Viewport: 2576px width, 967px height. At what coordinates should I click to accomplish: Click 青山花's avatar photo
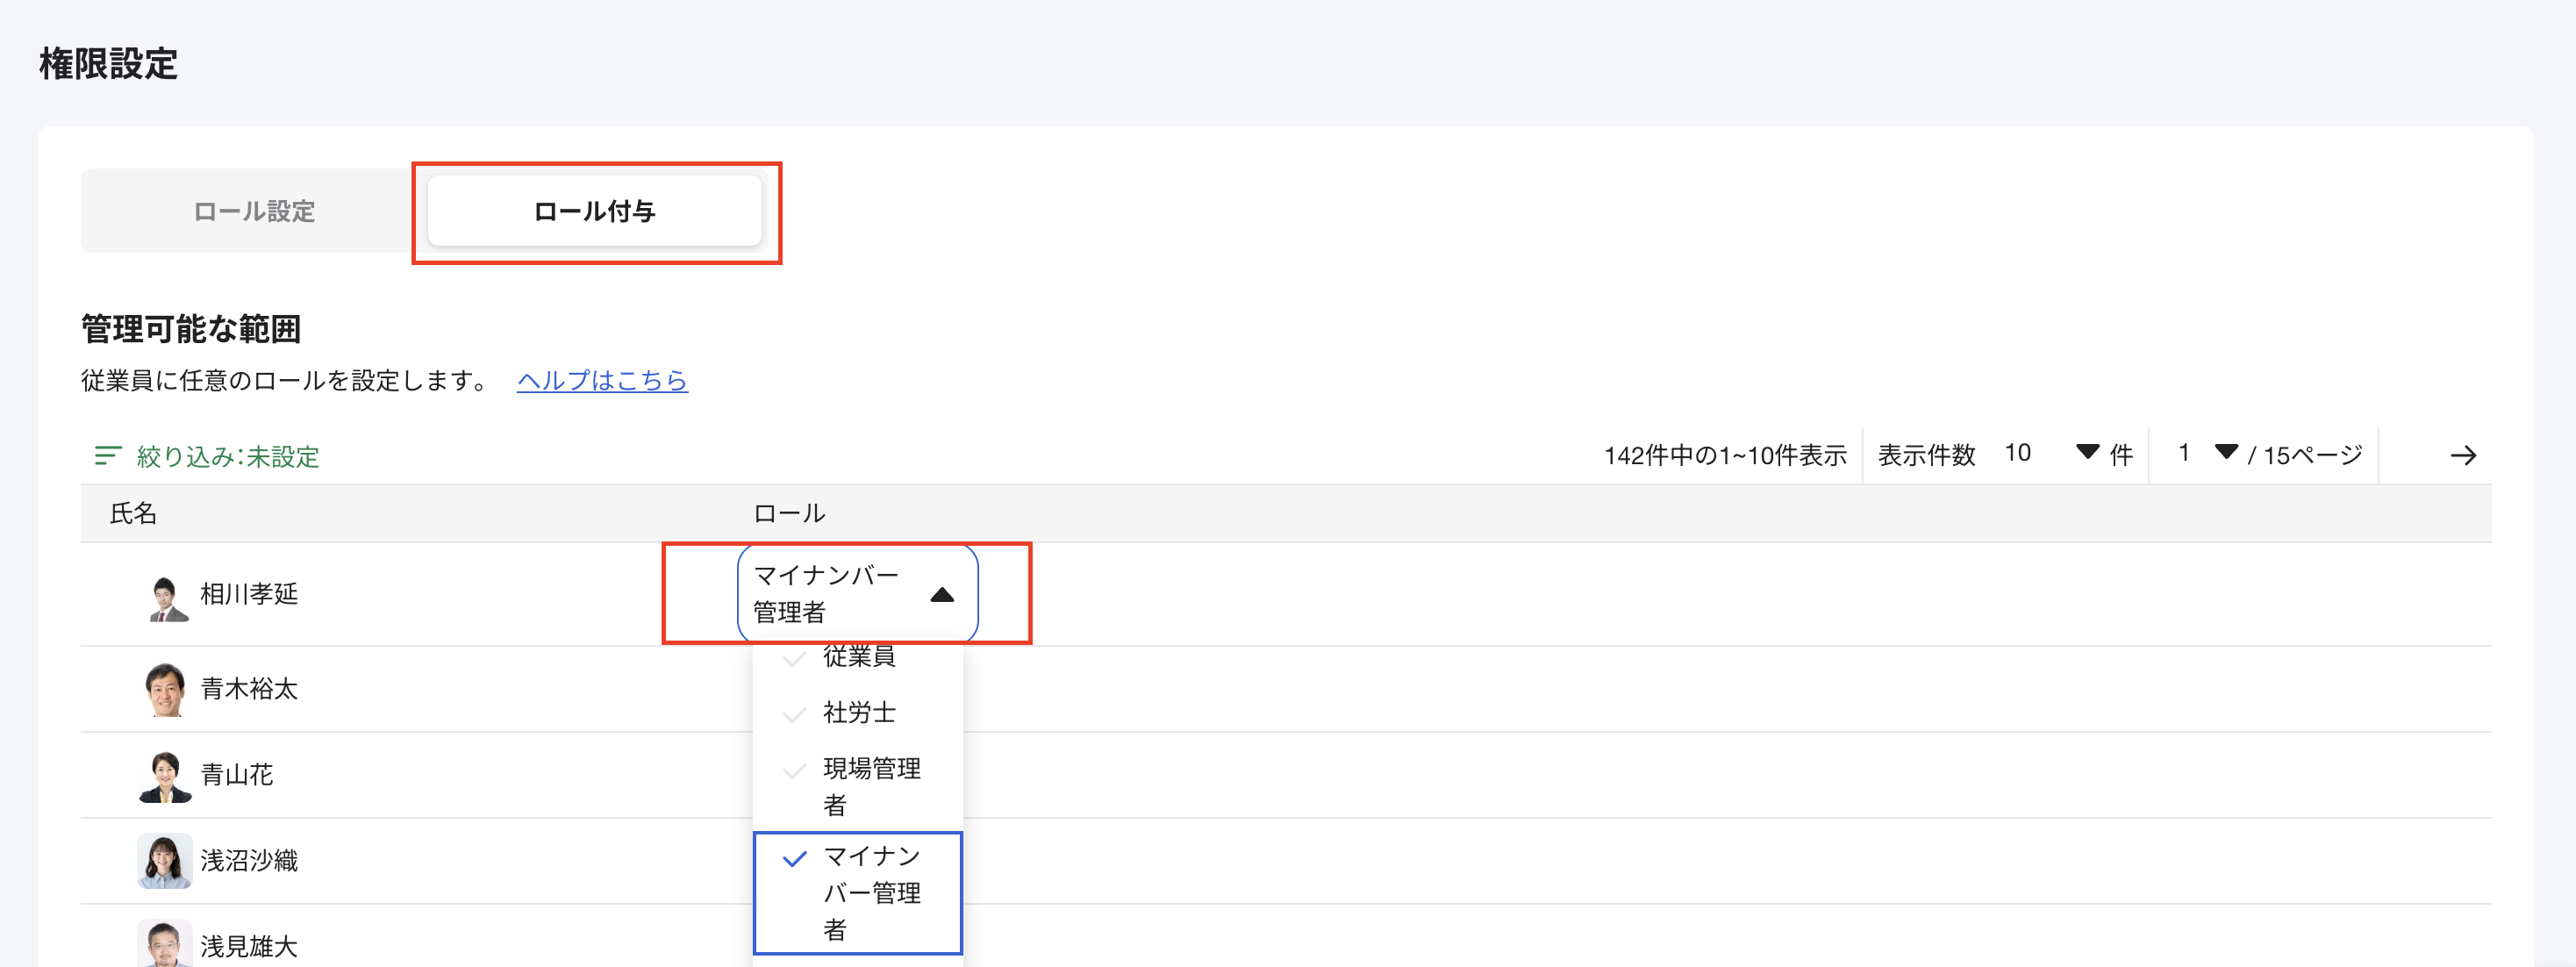pos(165,776)
